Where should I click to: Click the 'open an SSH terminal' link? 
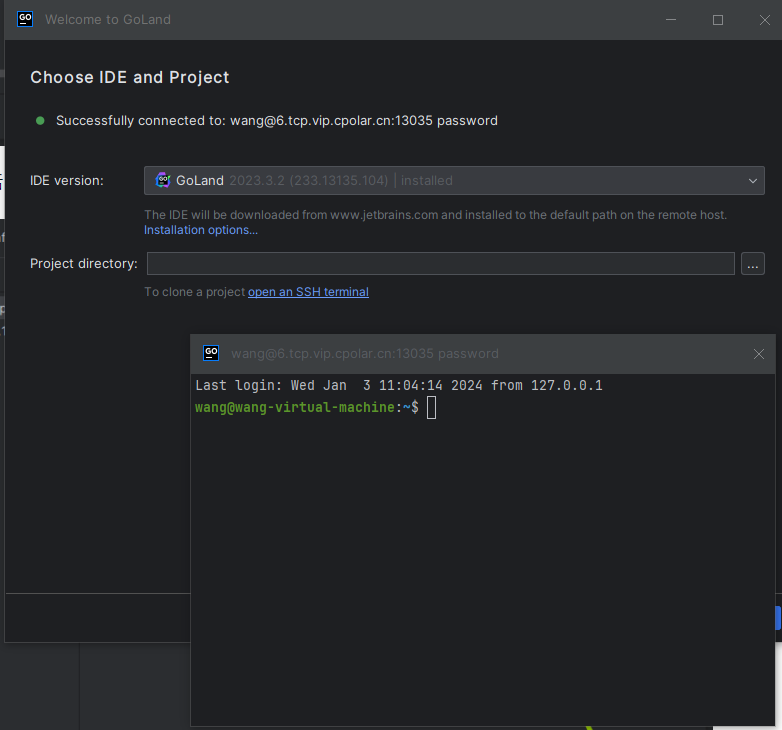point(308,292)
